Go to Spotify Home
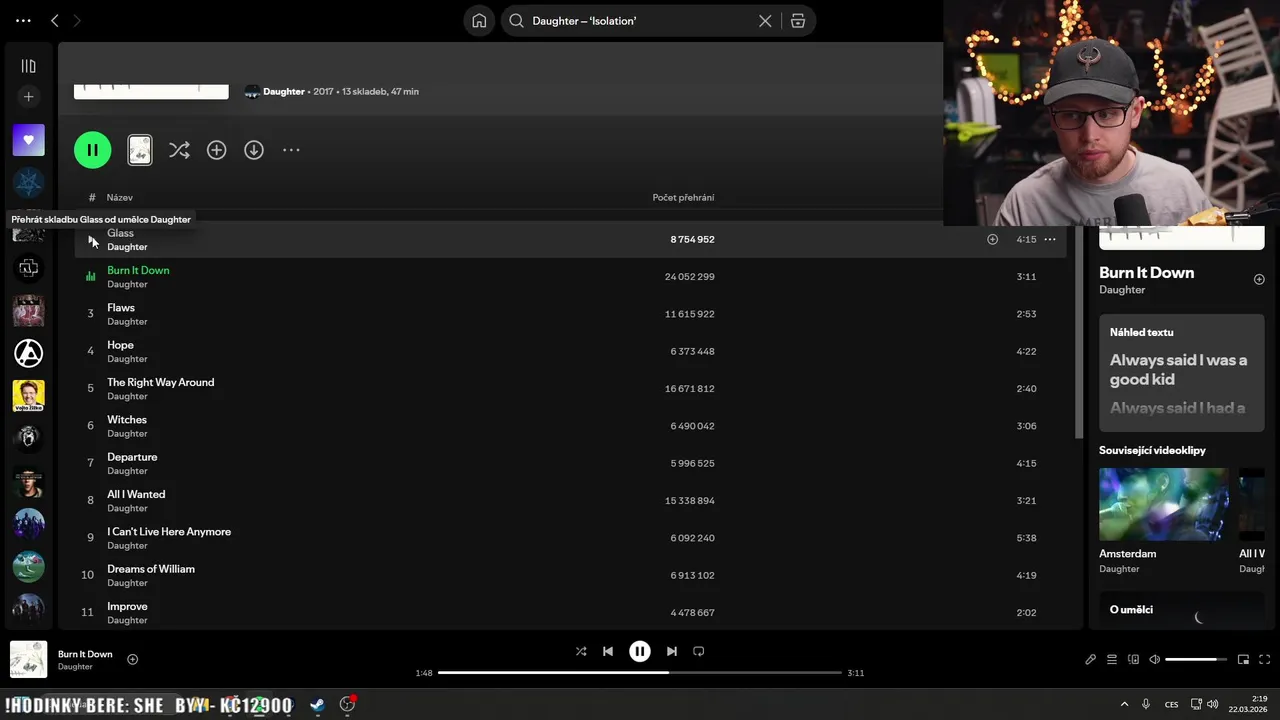 [x=479, y=21]
